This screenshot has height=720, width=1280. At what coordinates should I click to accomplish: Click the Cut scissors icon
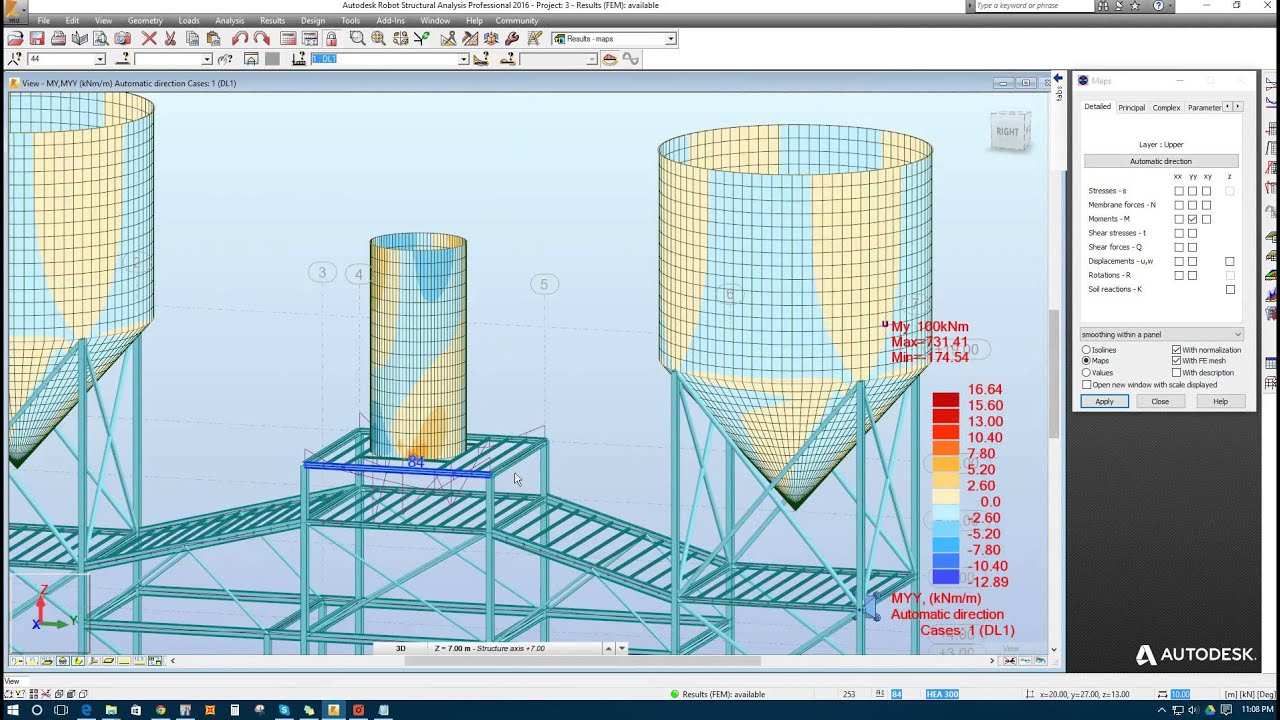[168, 38]
